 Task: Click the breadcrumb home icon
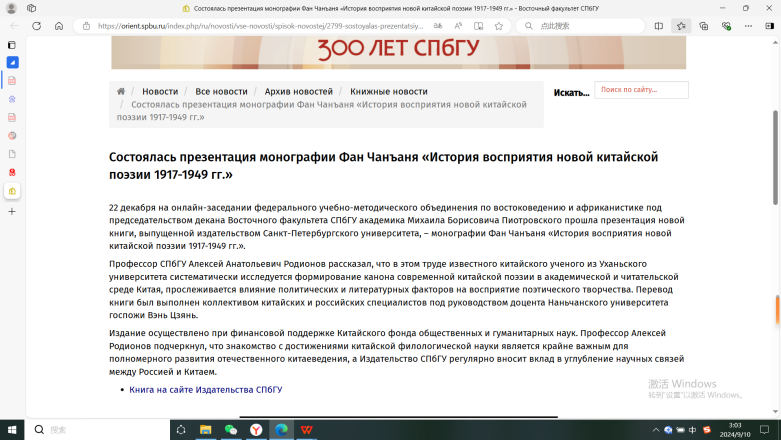pyautogui.click(x=121, y=91)
